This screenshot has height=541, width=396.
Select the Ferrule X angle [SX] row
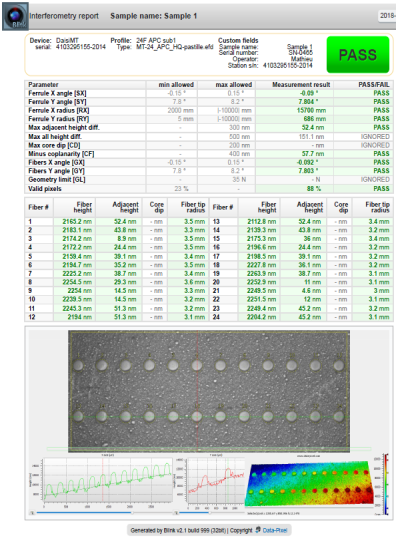209,93
